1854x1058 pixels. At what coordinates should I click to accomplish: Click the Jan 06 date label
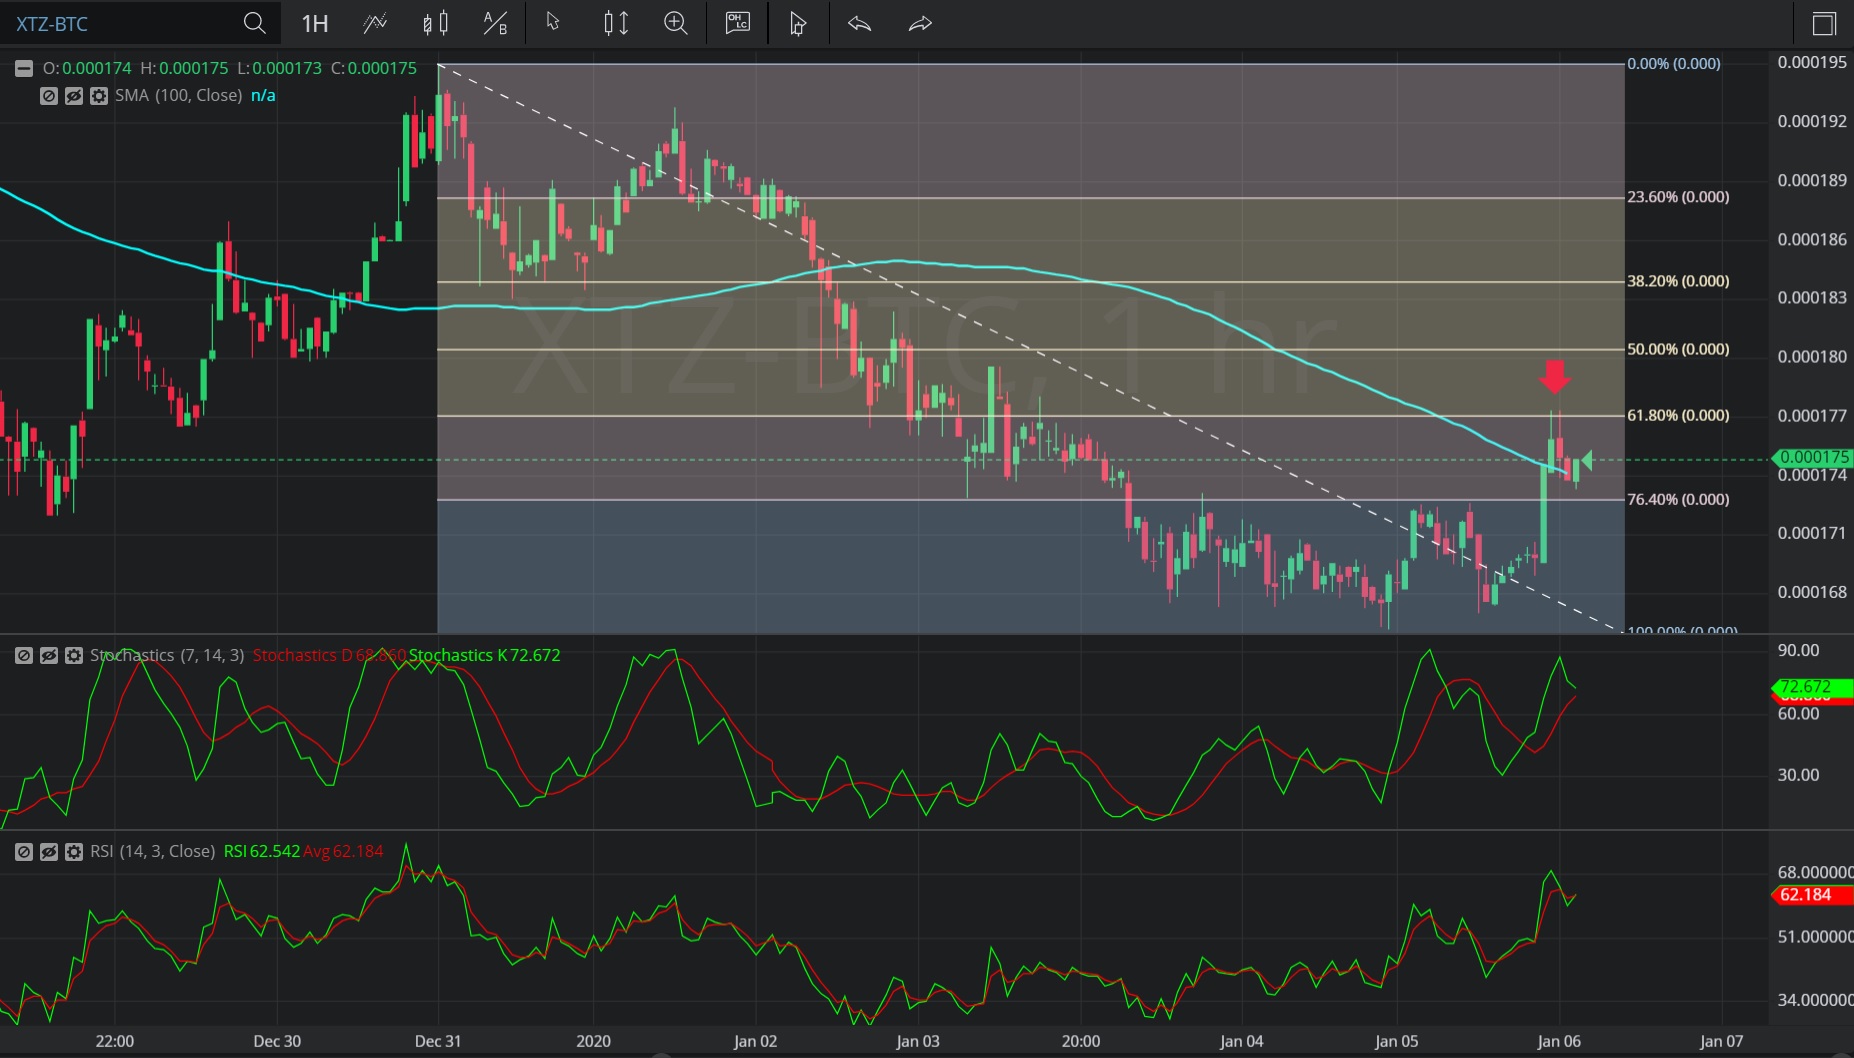[x=1559, y=1041]
